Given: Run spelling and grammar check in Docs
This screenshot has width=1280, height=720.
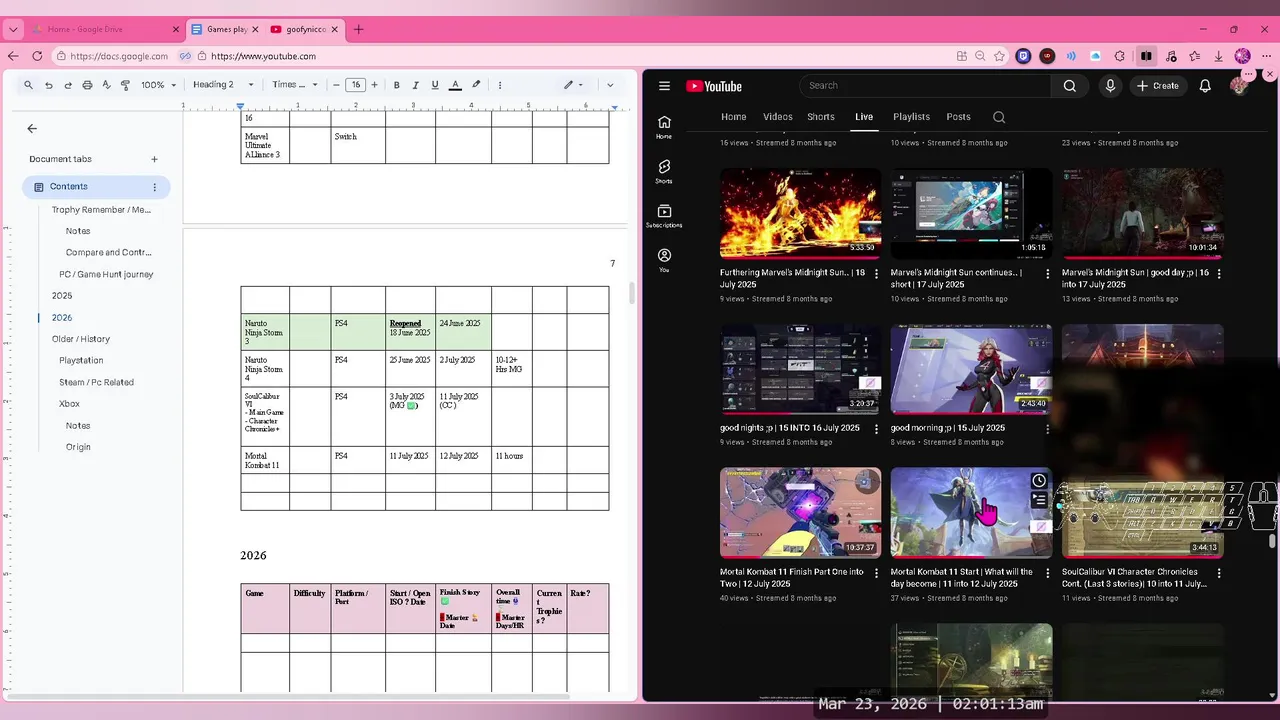Looking at the screenshot, I should click(106, 85).
